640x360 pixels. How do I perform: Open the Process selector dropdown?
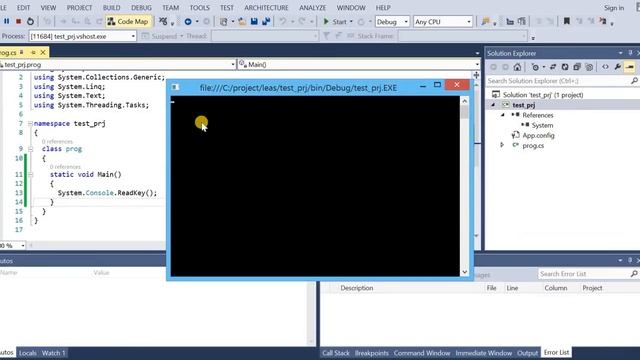[82, 36]
